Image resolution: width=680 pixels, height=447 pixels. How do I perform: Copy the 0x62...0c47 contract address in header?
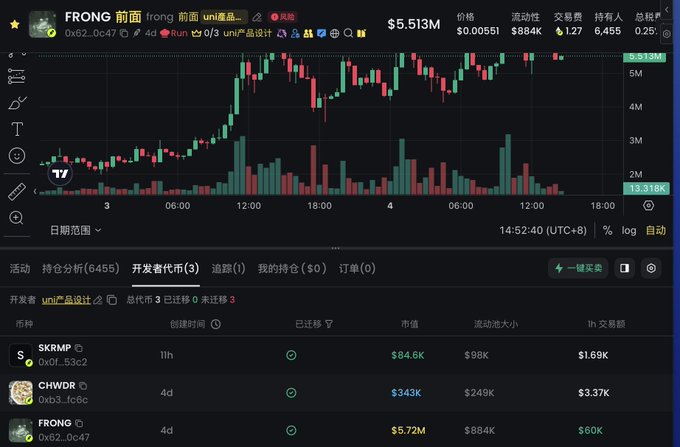[x=124, y=33]
